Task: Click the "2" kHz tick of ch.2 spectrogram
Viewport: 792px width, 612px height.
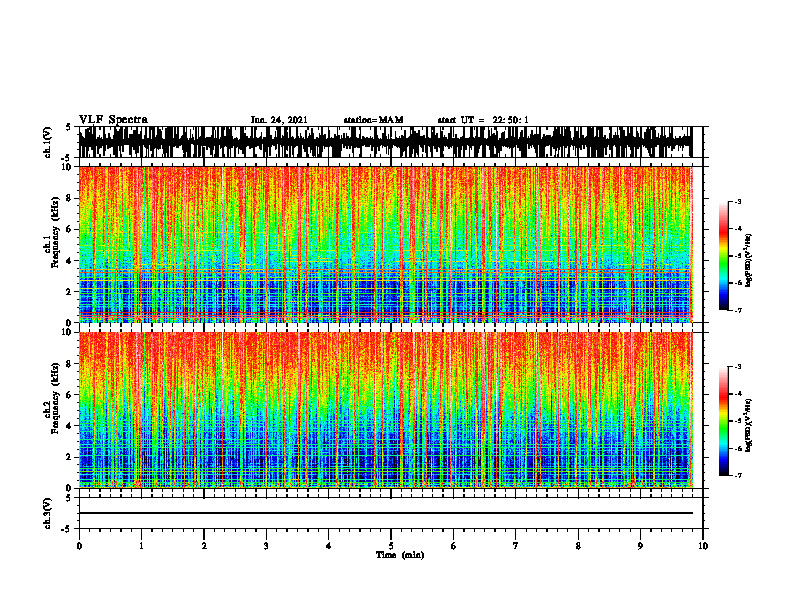Action: 70,457
